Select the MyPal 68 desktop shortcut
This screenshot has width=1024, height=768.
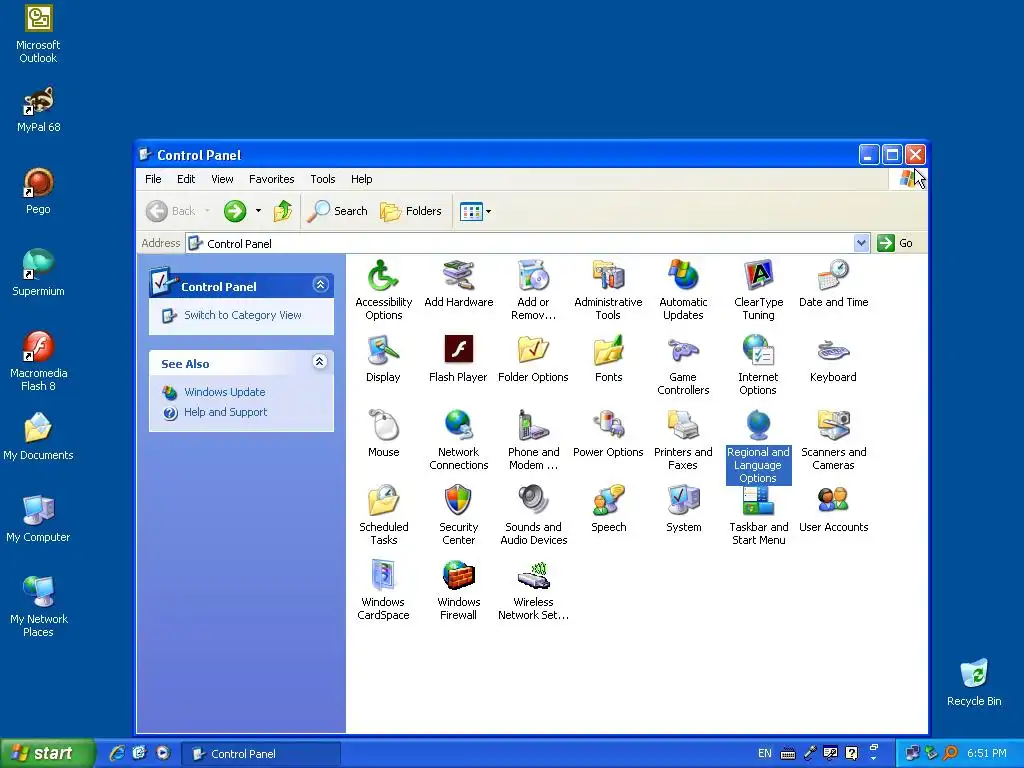click(x=39, y=109)
